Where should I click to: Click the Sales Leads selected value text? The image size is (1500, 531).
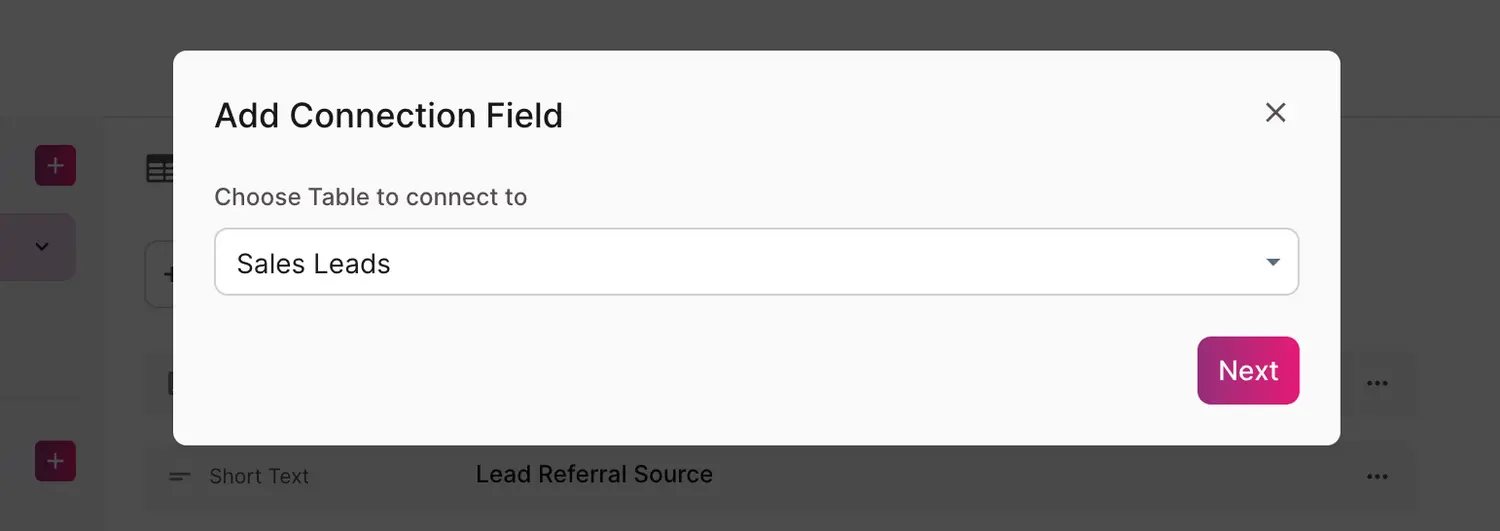pos(313,264)
